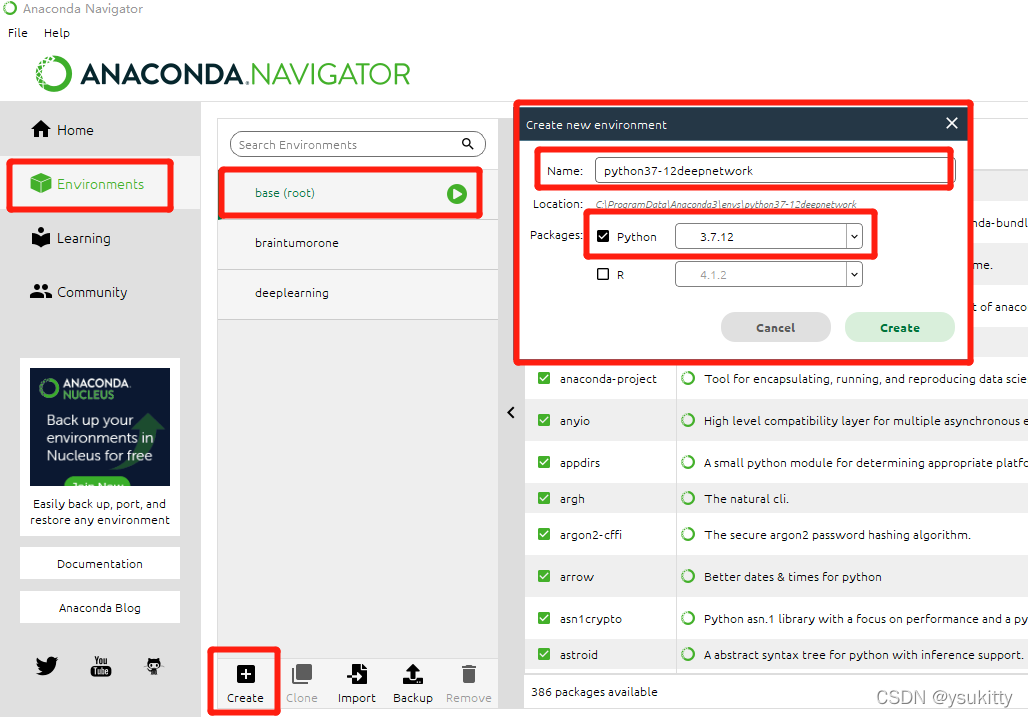The height and width of the screenshot is (717, 1028).
Task: Click the Clone environment icon
Action: point(302,674)
